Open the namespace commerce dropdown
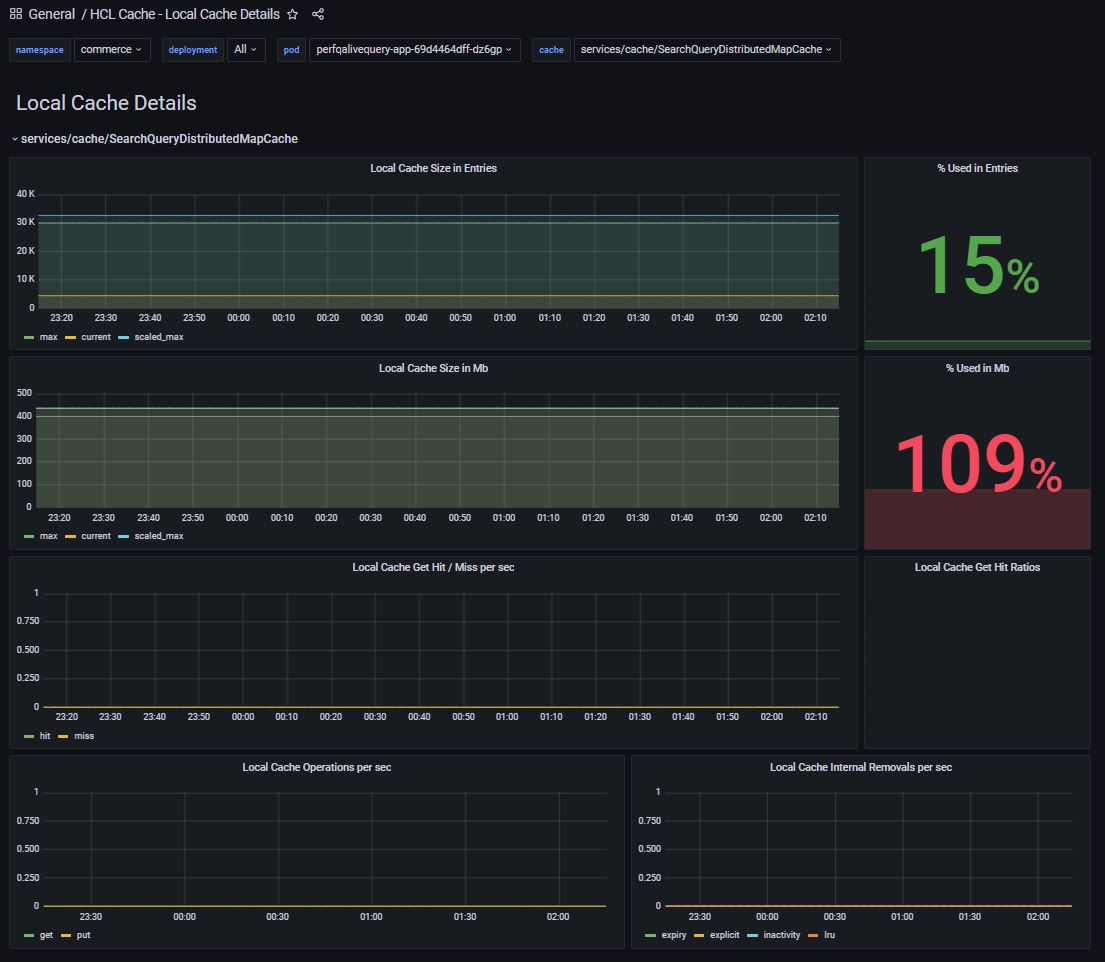This screenshot has width=1105, height=962. pyautogui.click(x=112, y=49)
